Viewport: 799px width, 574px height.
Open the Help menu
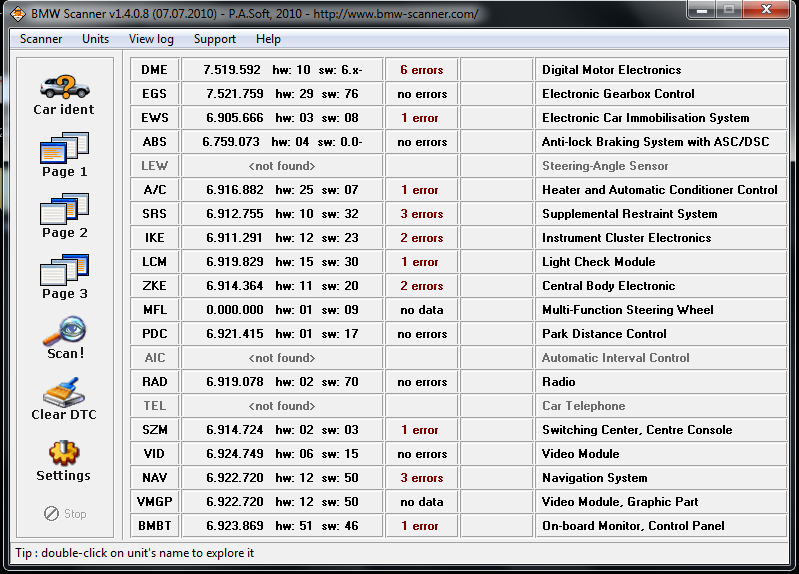click(268, 39)
